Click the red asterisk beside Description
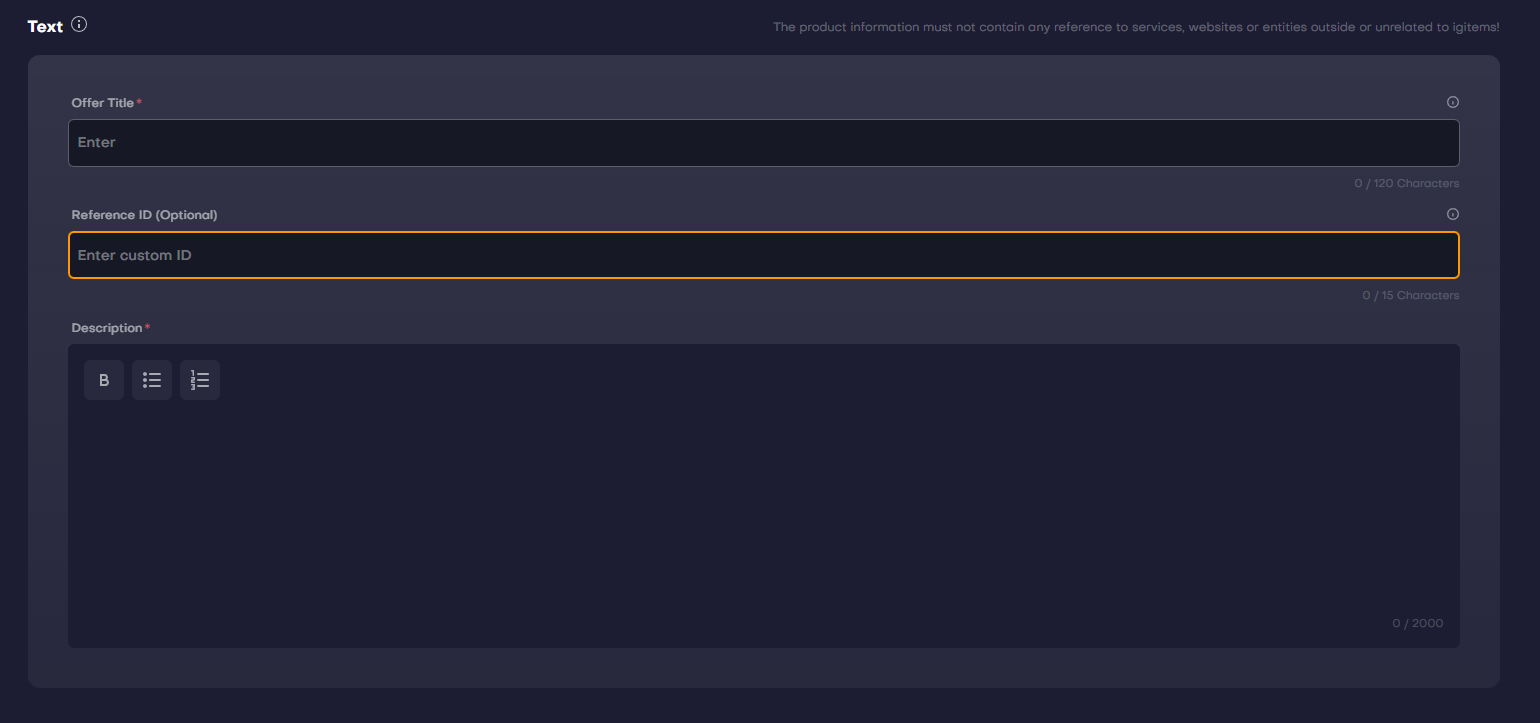1540x723 pixels. (x=148, y=327)
